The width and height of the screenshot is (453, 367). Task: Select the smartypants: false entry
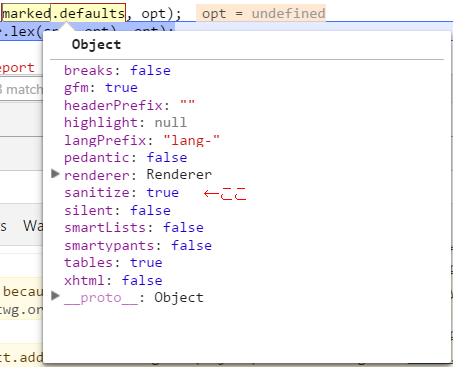pos(138,246)
